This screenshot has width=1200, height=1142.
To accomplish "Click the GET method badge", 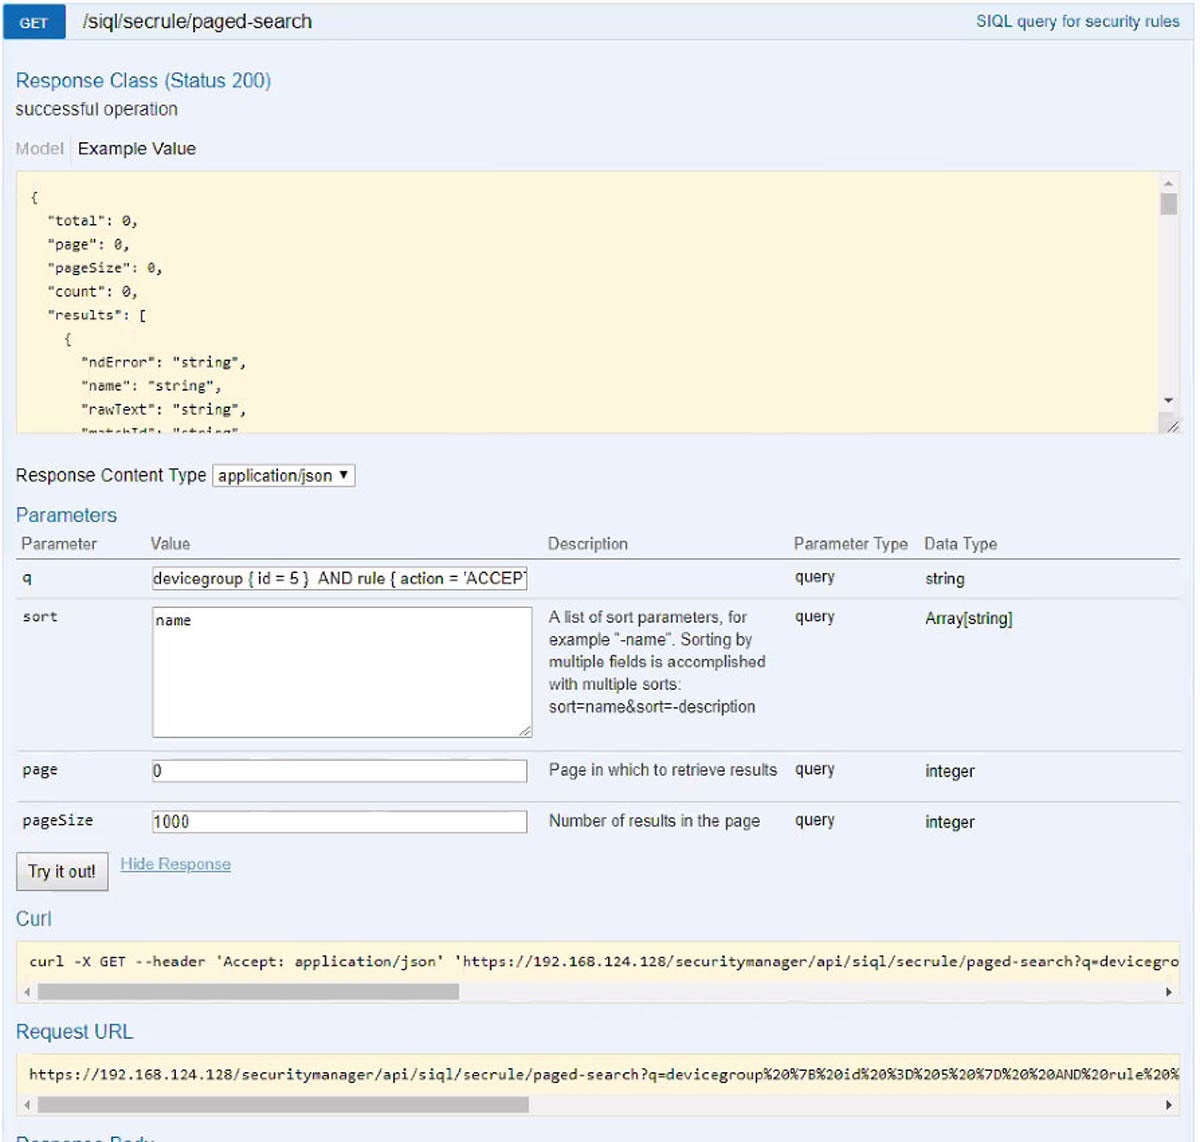I will 34,22.
